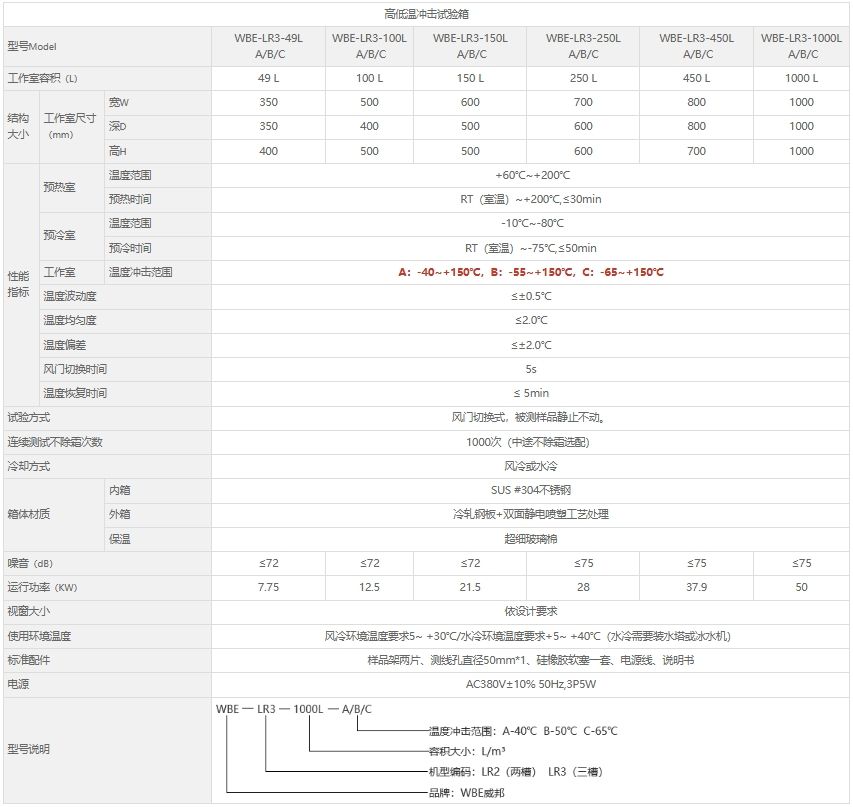Select the 温度恢复时间 row label
Viewport: 853px width, 807px height.
75,393
